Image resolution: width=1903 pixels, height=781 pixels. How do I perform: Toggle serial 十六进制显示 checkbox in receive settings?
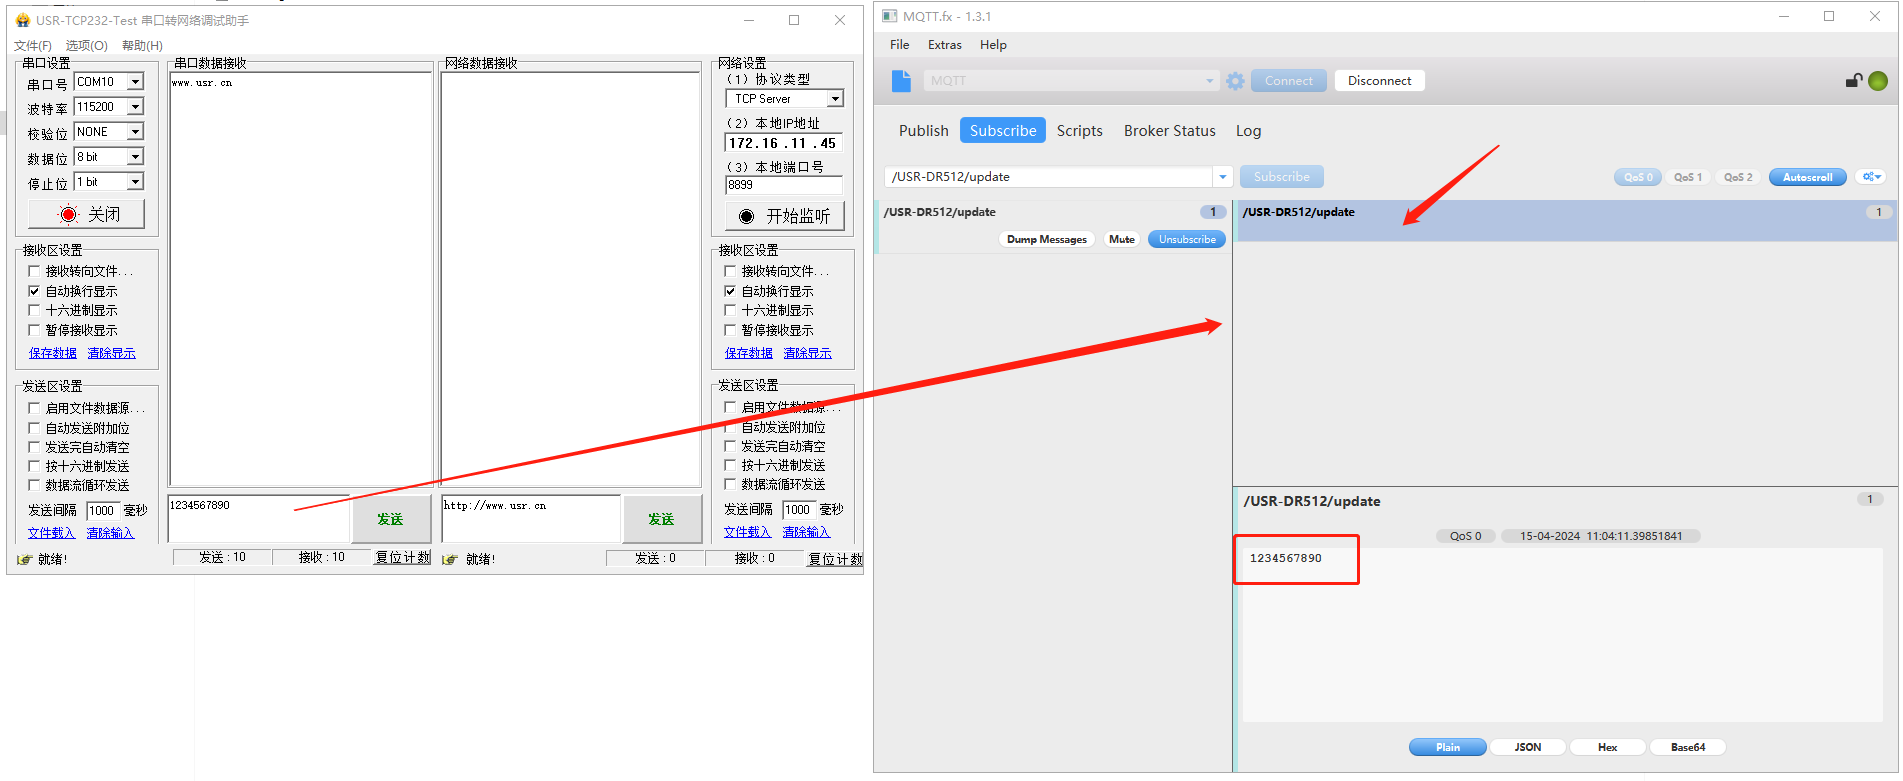coord(34,310)
